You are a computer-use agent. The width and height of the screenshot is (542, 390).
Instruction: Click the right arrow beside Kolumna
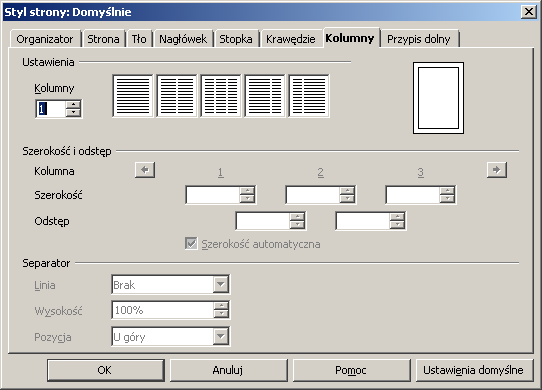click(x=497, y=170)
